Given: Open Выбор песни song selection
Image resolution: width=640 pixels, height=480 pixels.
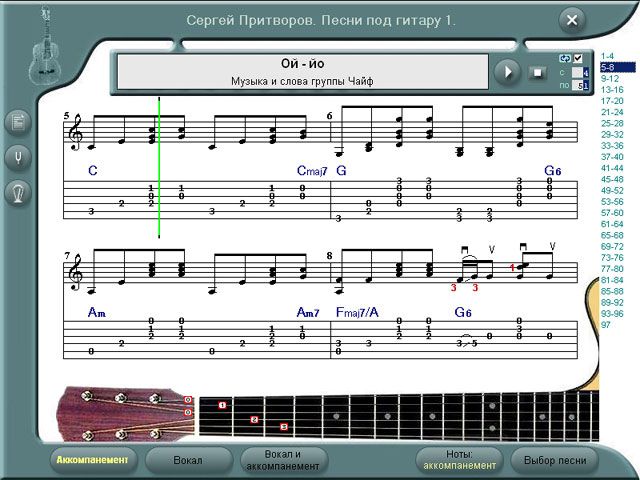Looking at the screenshot, I should click(x=555, y=460).
